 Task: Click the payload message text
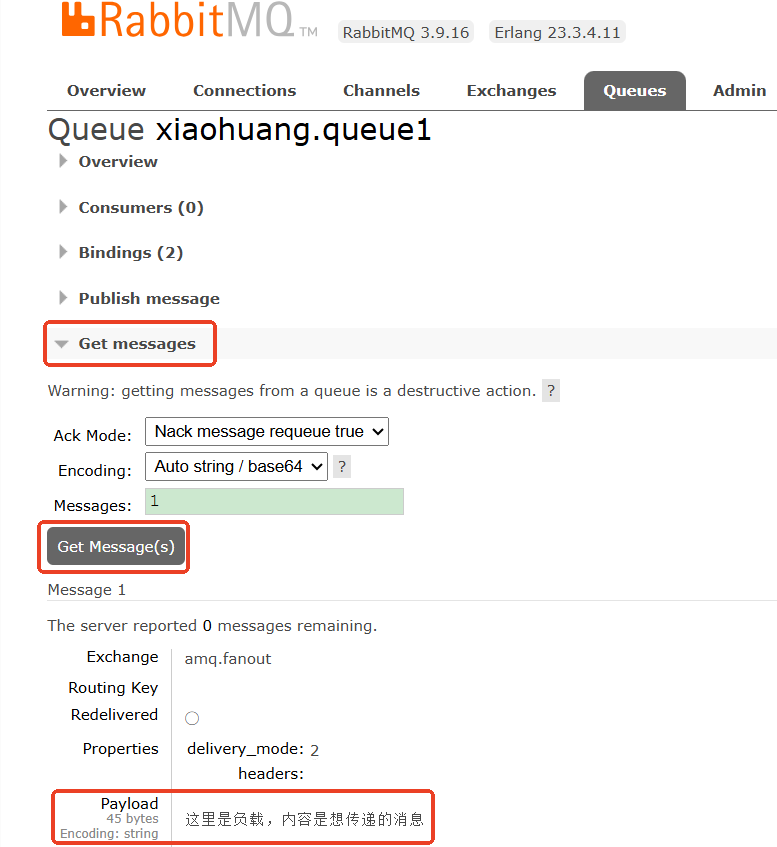(304, 819)
